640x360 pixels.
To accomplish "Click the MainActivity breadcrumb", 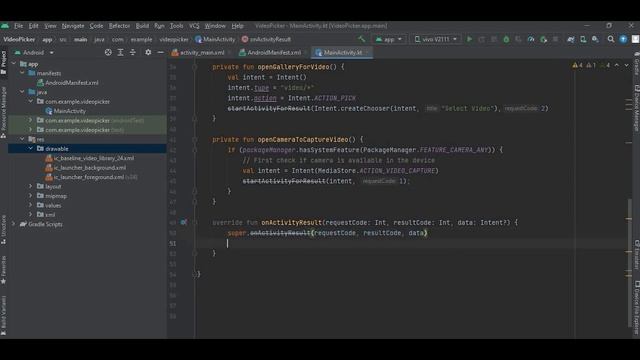I will click(215, 40).
